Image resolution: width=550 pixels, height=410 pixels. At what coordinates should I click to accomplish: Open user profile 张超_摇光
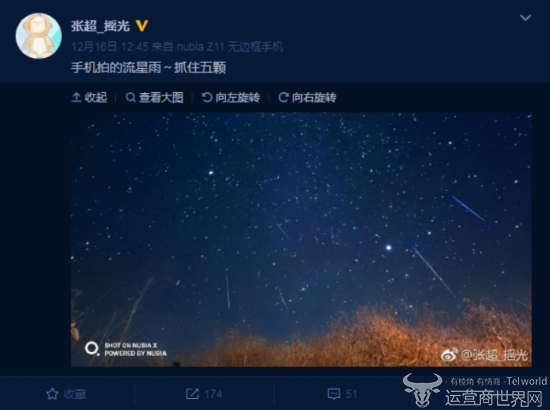click(x=100, y=26)
